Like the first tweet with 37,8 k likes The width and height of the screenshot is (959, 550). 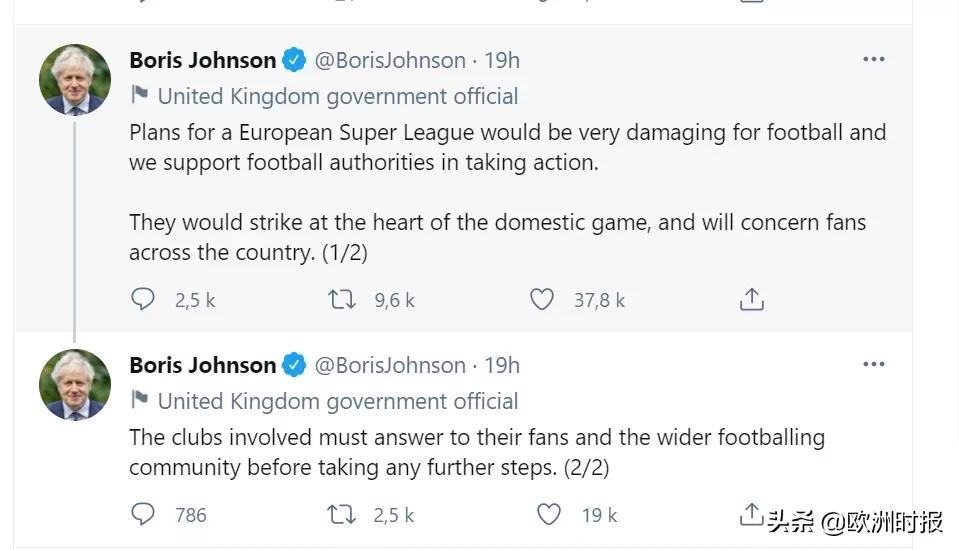541,299
